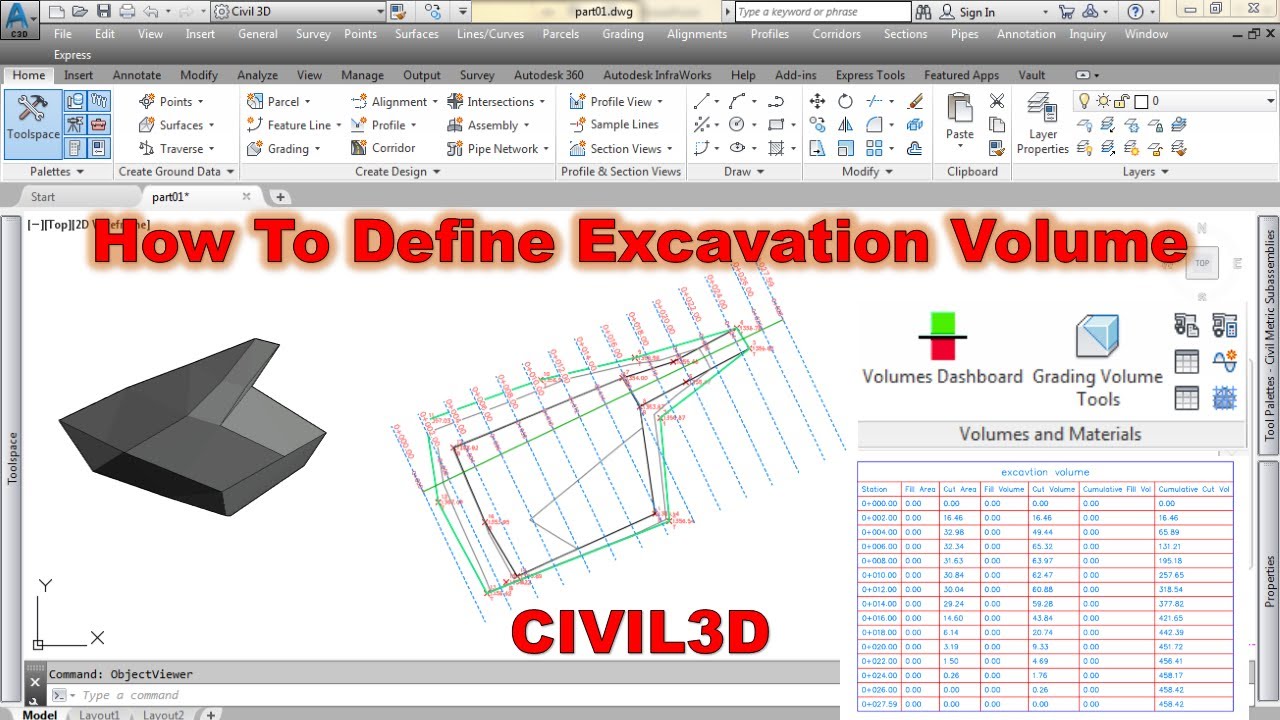
Task: Select the Erase tool in Modify panel
Action: click(x=915, y=101)
